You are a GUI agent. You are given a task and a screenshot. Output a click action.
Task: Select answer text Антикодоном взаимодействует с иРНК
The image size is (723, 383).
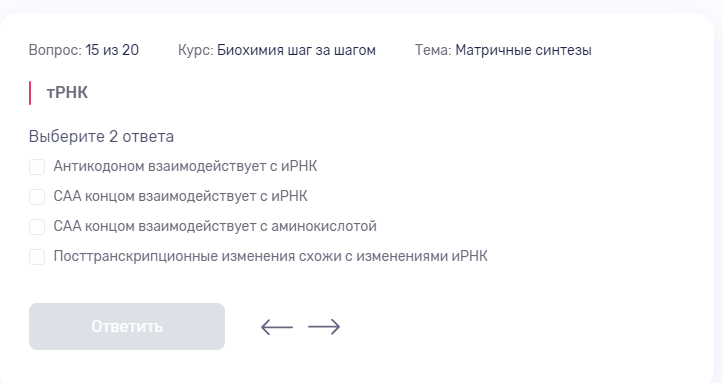tap(185, 166)
